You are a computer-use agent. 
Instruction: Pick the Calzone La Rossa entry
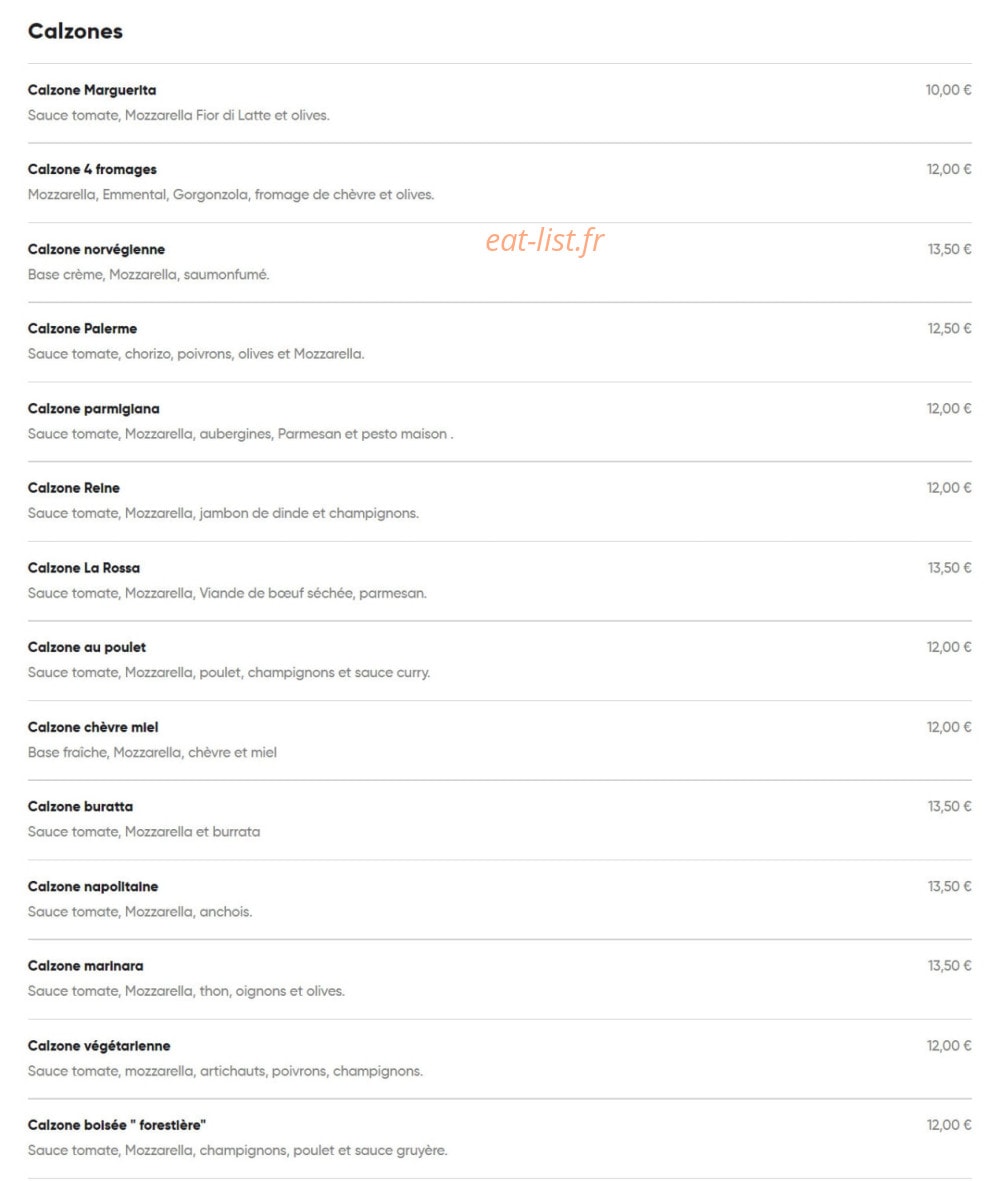click(x=84, y=568)
